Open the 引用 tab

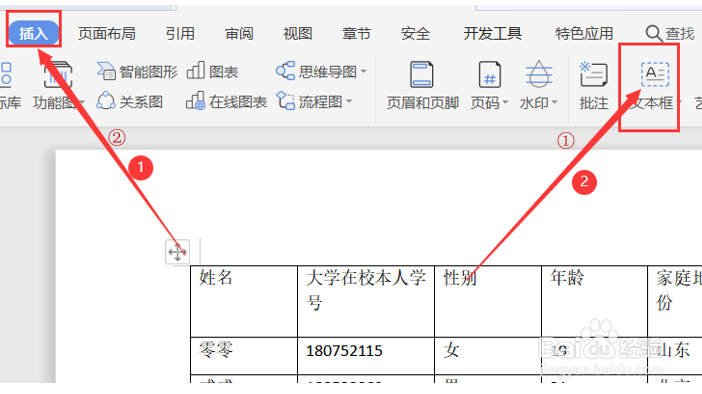point(180,34)
